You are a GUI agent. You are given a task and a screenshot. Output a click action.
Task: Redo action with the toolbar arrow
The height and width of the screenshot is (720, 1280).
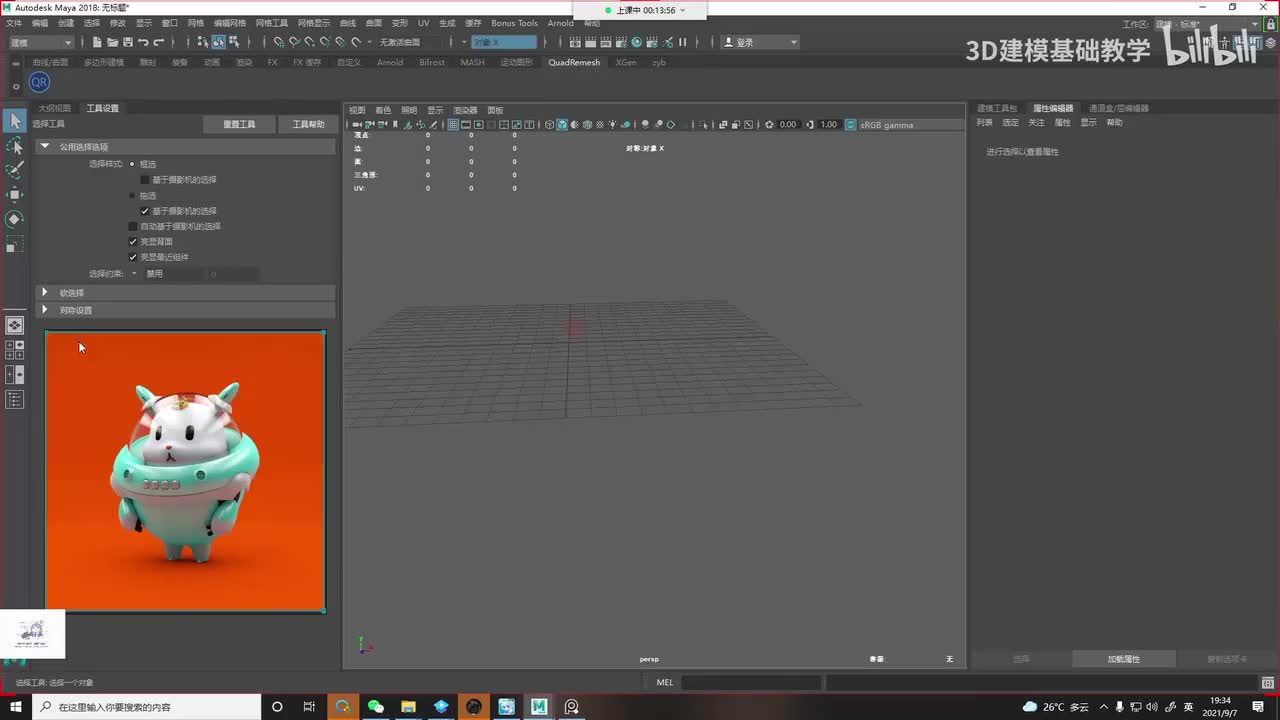point(159,42)
